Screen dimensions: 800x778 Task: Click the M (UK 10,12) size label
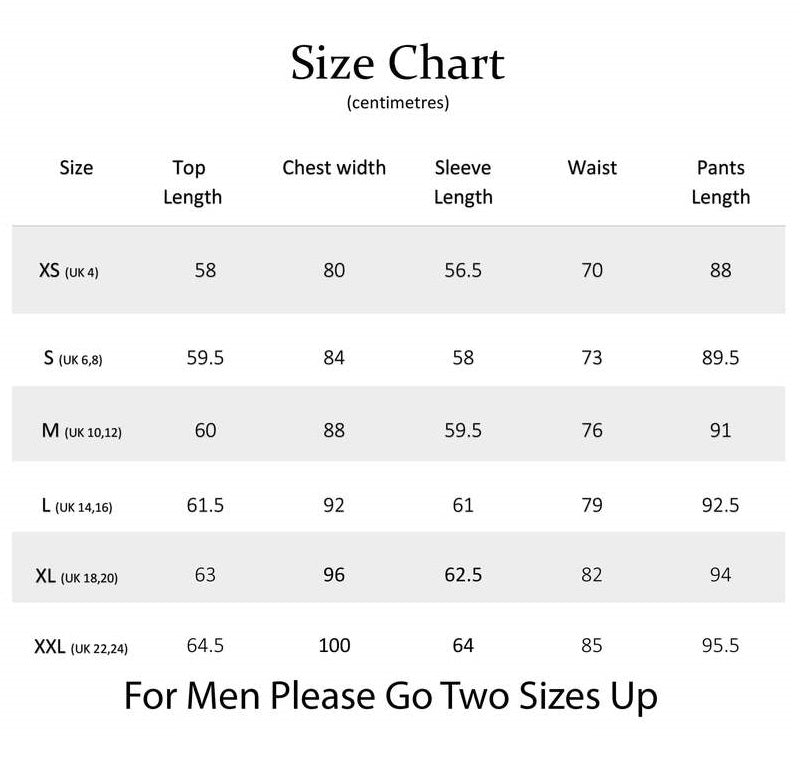click(x=81, y=432)
